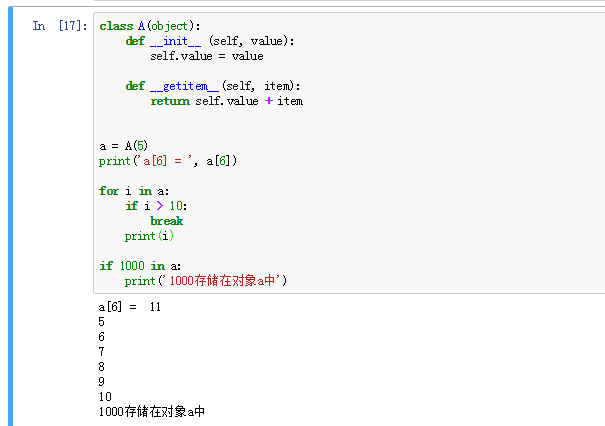Click the output value 5

(x=101, y=322)
